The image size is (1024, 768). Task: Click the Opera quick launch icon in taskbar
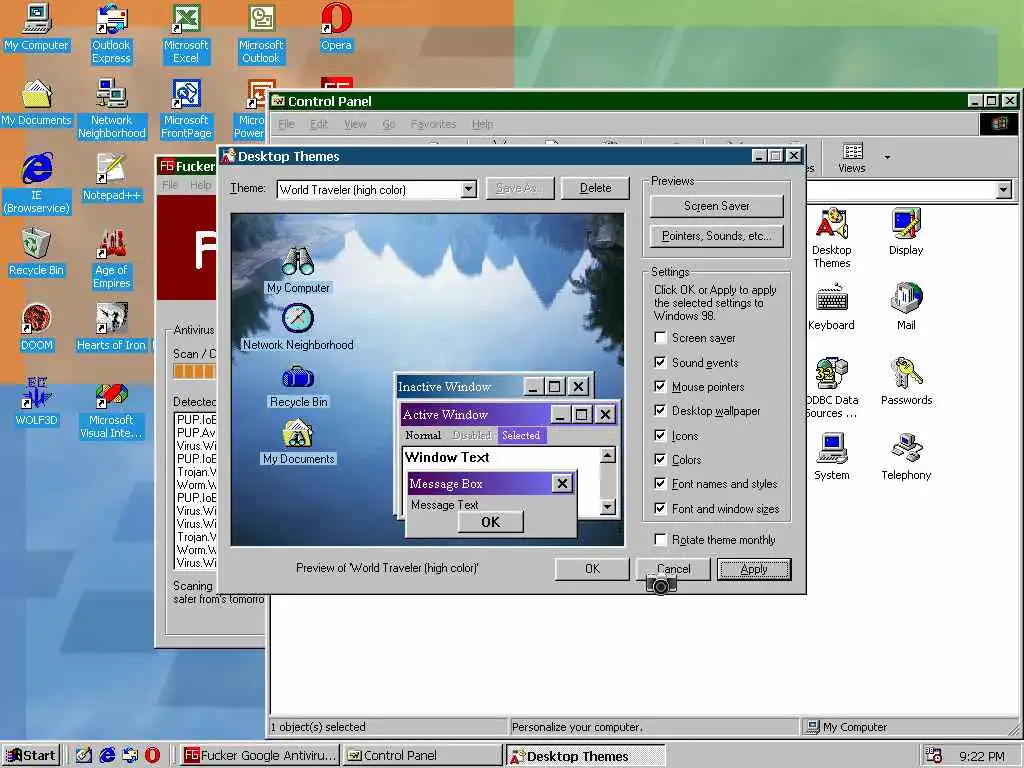click(152, 755)
